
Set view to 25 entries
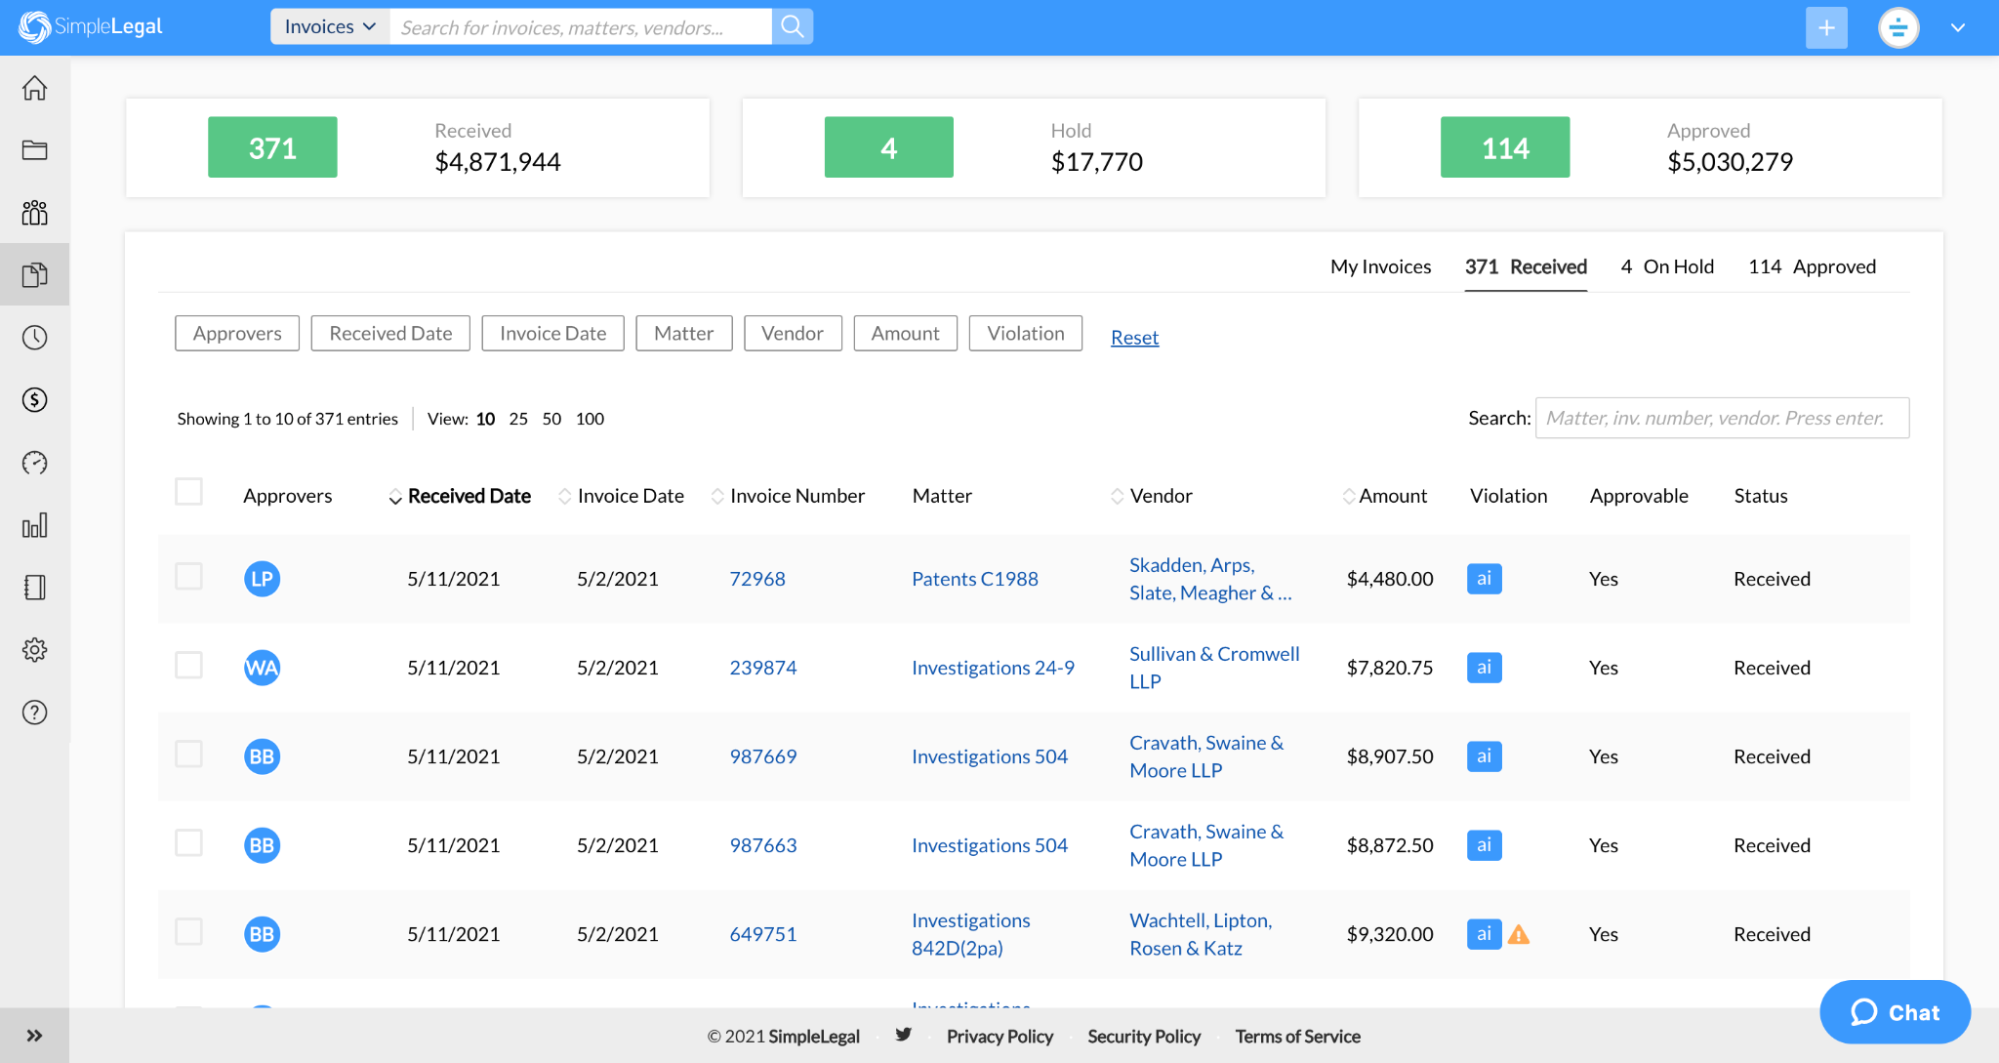(518, 419)
